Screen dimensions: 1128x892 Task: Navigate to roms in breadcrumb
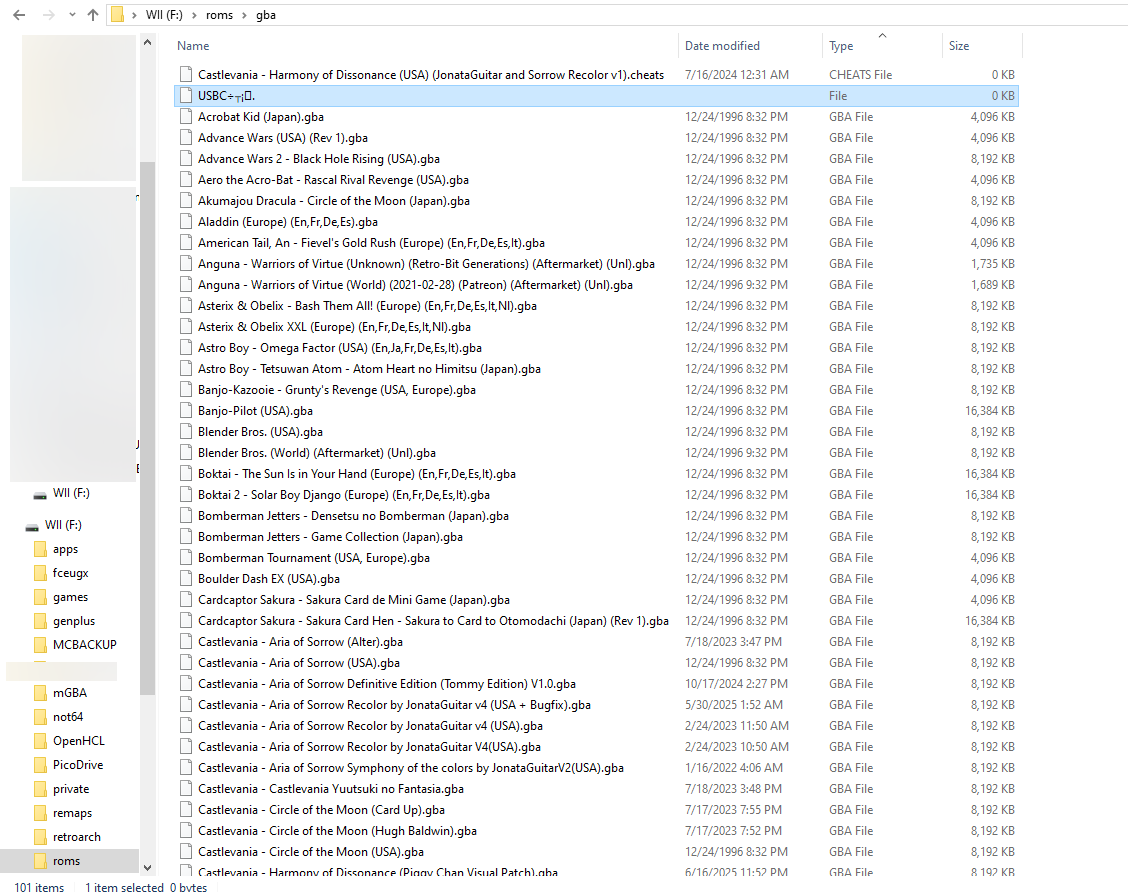(219, 14)
